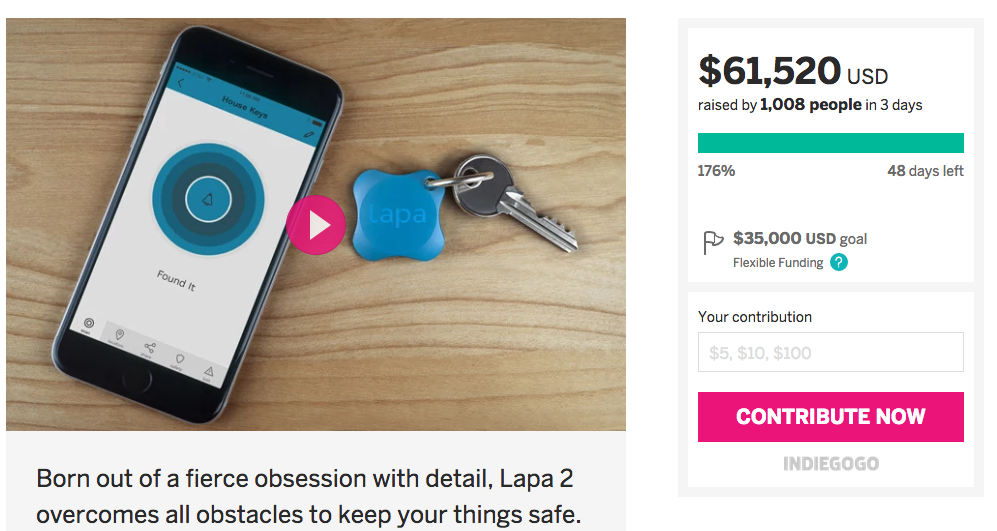Tap the back arrow on phone screen
Image resolution: width=997 pixels, height=531 pixels.
point(181,83)
